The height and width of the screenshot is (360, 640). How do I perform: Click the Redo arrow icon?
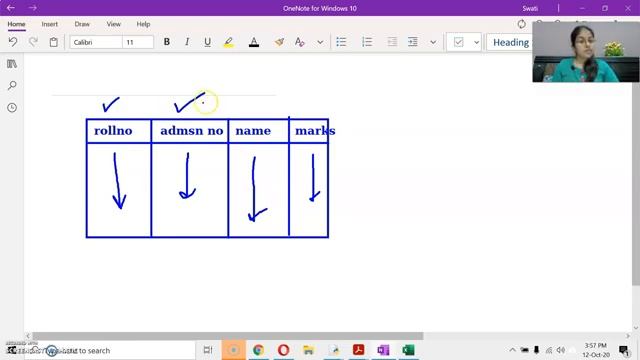33,42
